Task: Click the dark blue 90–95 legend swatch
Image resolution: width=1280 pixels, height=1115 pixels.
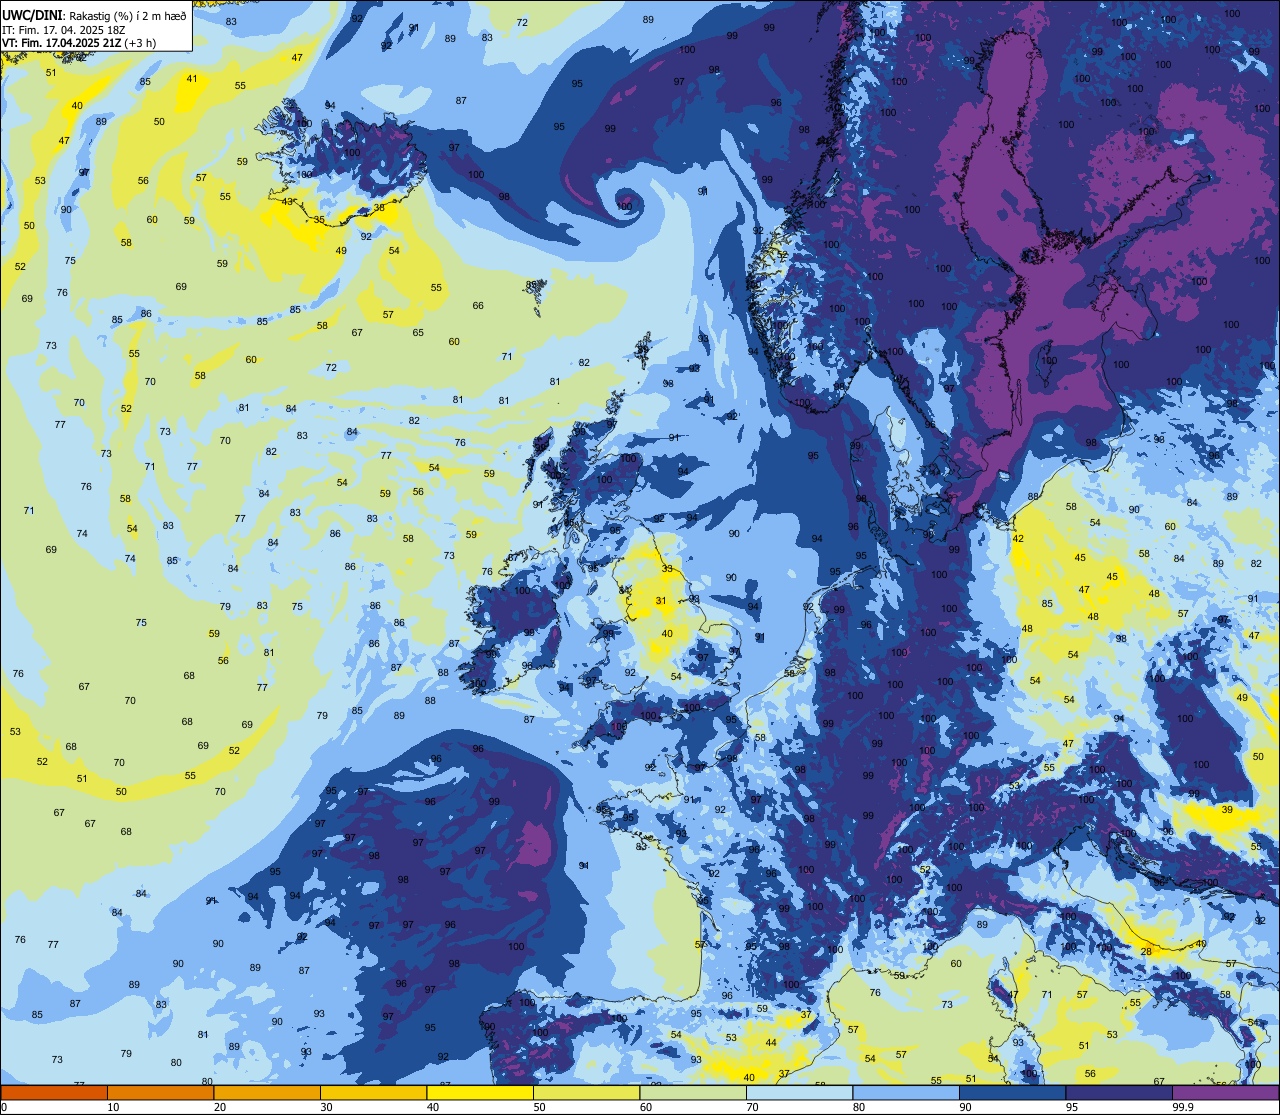Action: coord(1012,1093)
